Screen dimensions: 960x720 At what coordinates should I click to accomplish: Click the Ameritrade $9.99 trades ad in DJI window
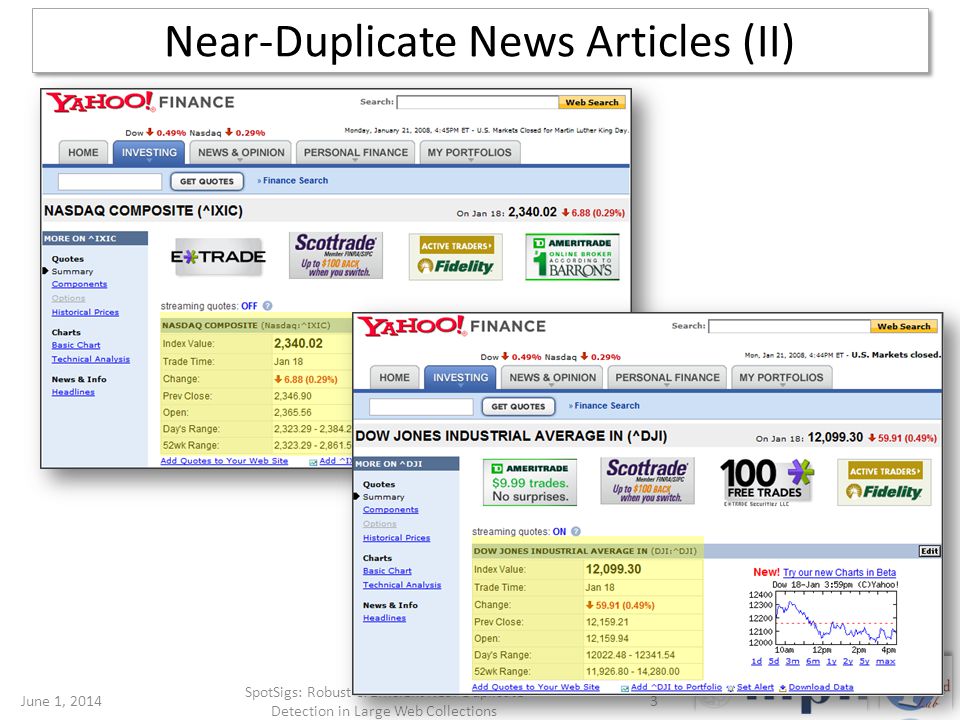tap(530, 482)
